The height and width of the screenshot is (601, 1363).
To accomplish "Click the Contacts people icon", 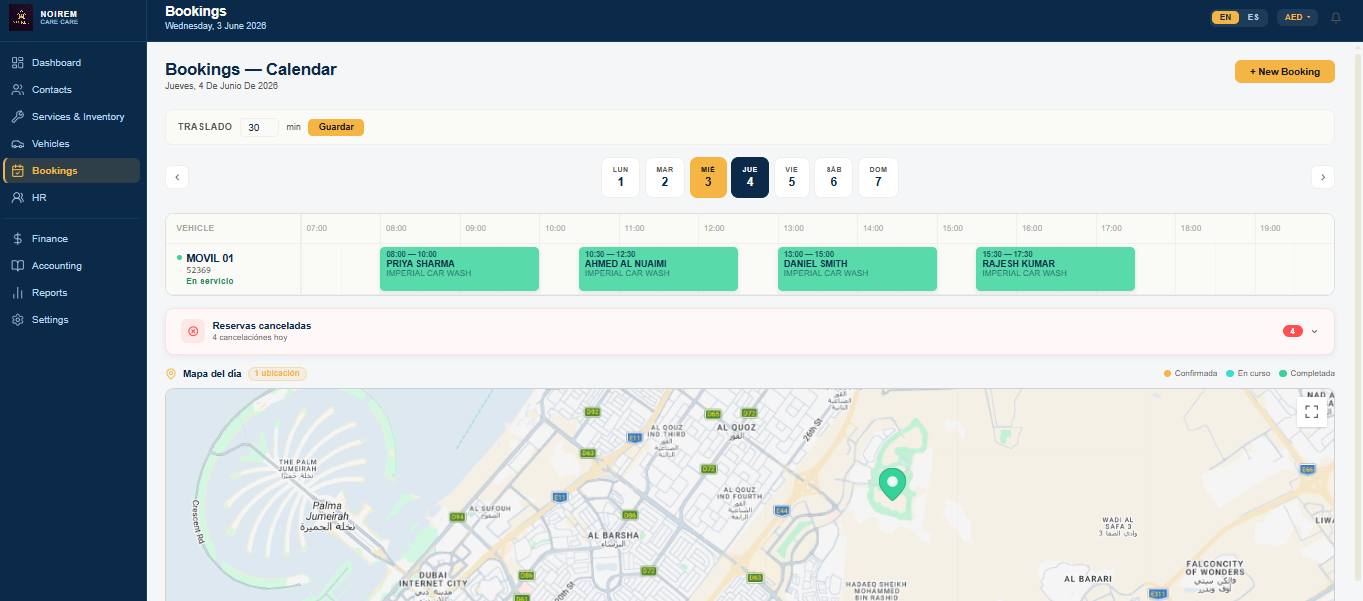I will [x=18, y=90].
